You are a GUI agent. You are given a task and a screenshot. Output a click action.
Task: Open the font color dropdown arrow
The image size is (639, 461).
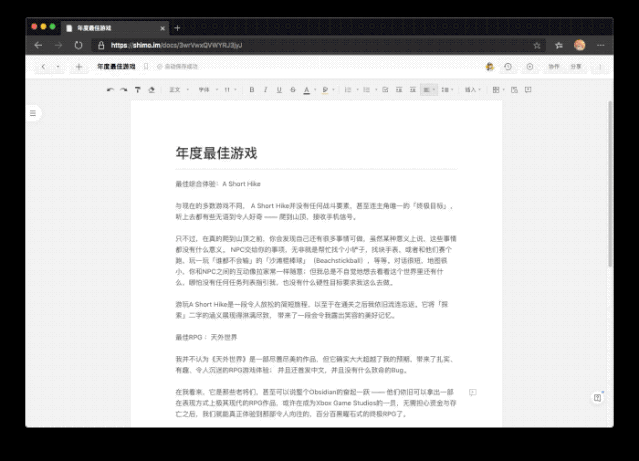(315, 90)
